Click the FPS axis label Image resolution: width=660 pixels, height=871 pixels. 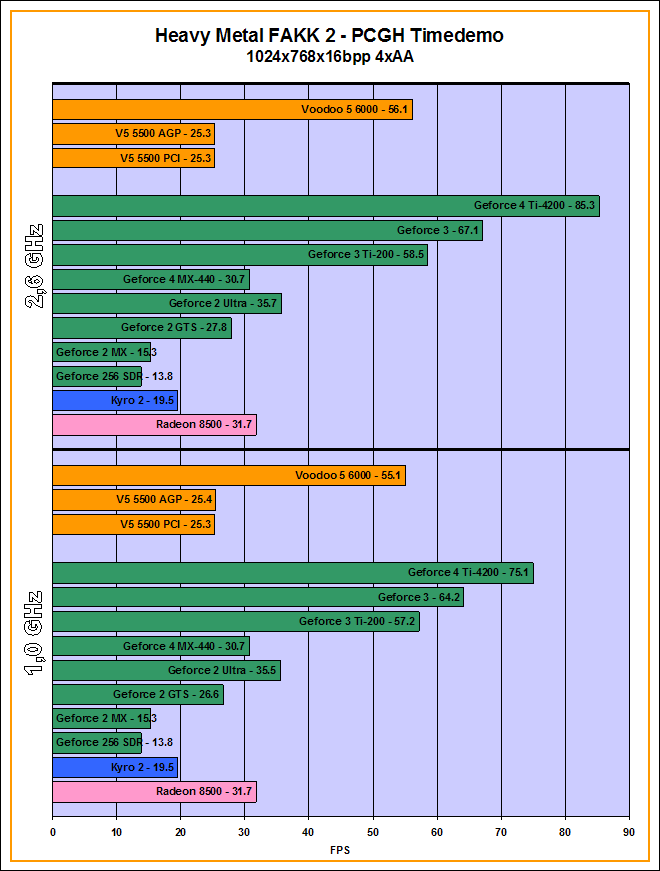[340, 850]
